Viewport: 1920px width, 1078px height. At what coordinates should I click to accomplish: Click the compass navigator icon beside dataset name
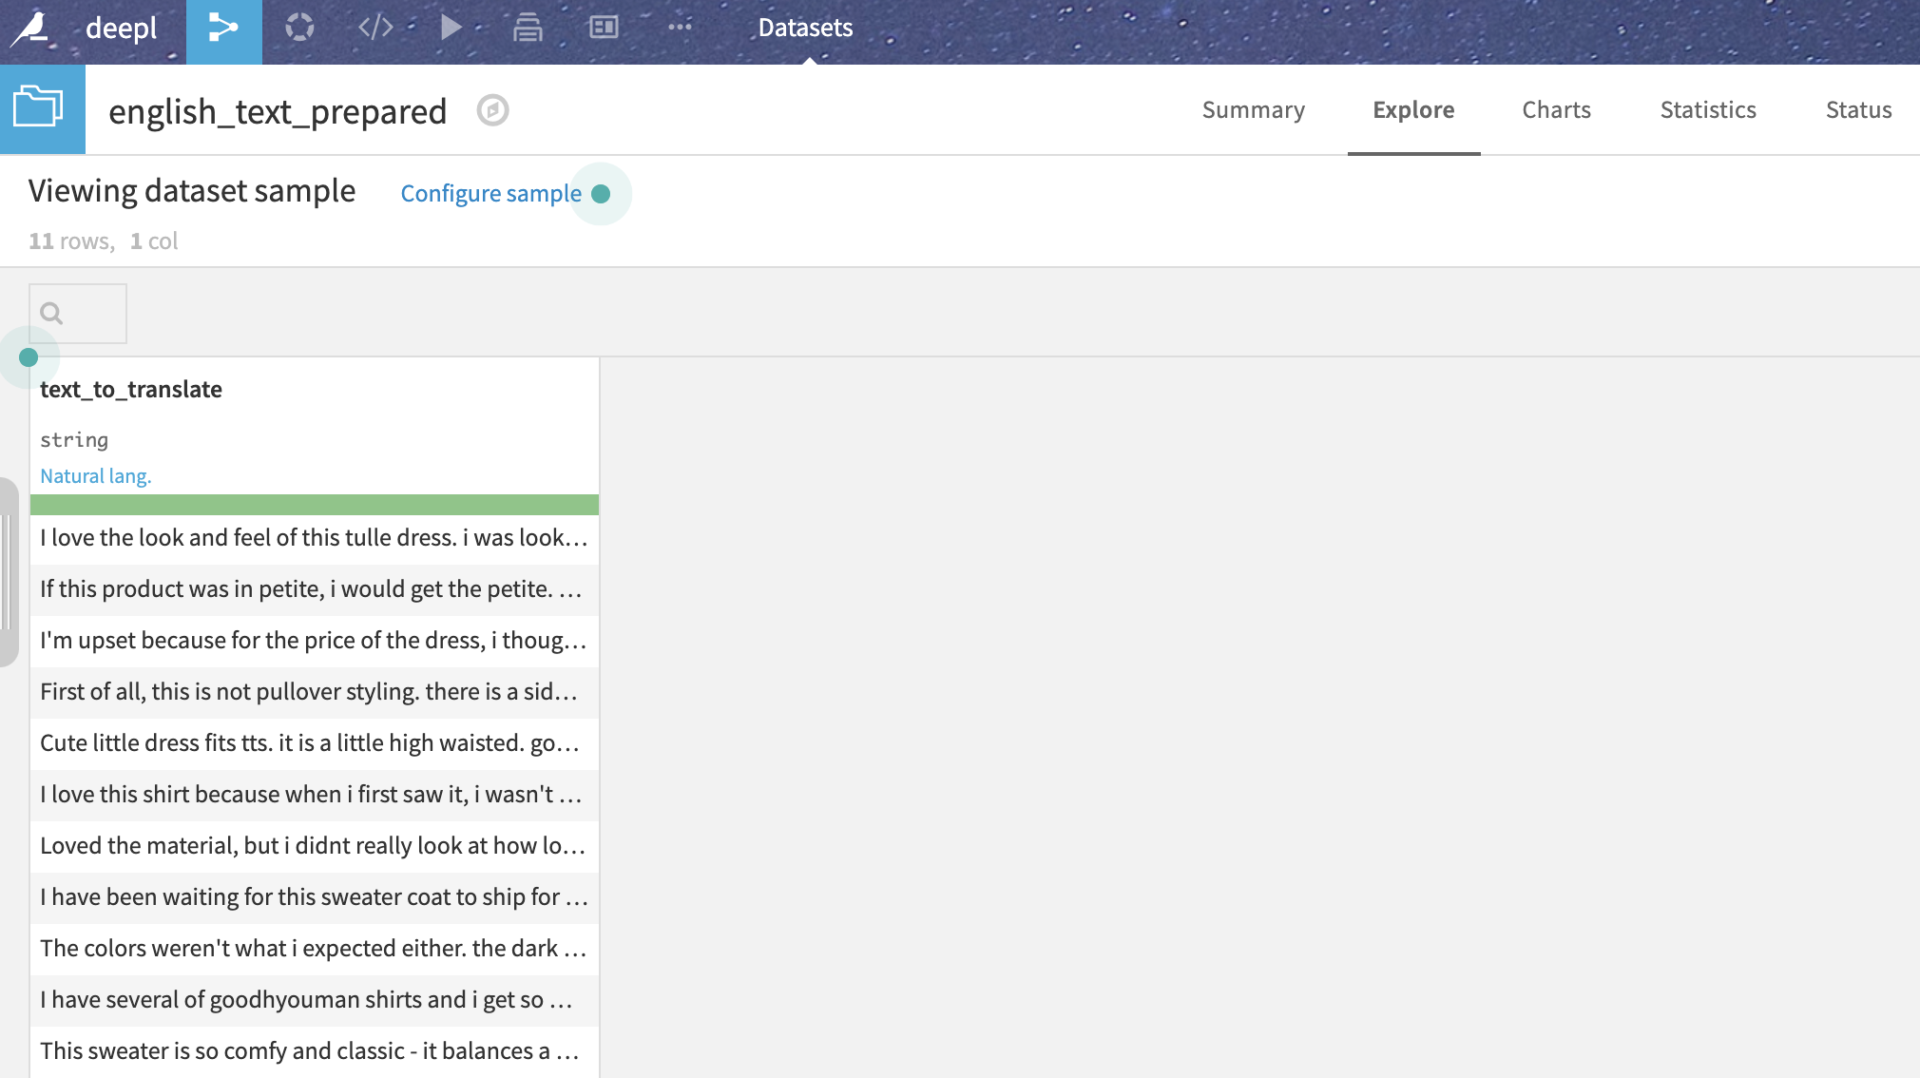pyautogui.click(x=492, y=110)
